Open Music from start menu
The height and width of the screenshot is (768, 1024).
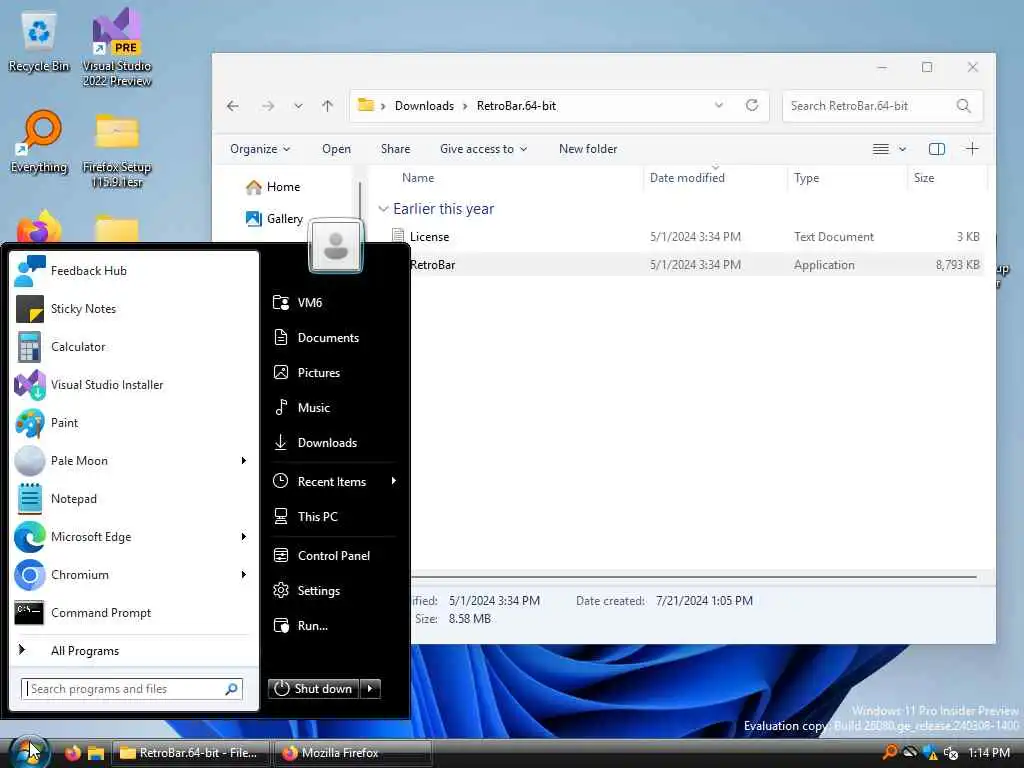[334, 408]
